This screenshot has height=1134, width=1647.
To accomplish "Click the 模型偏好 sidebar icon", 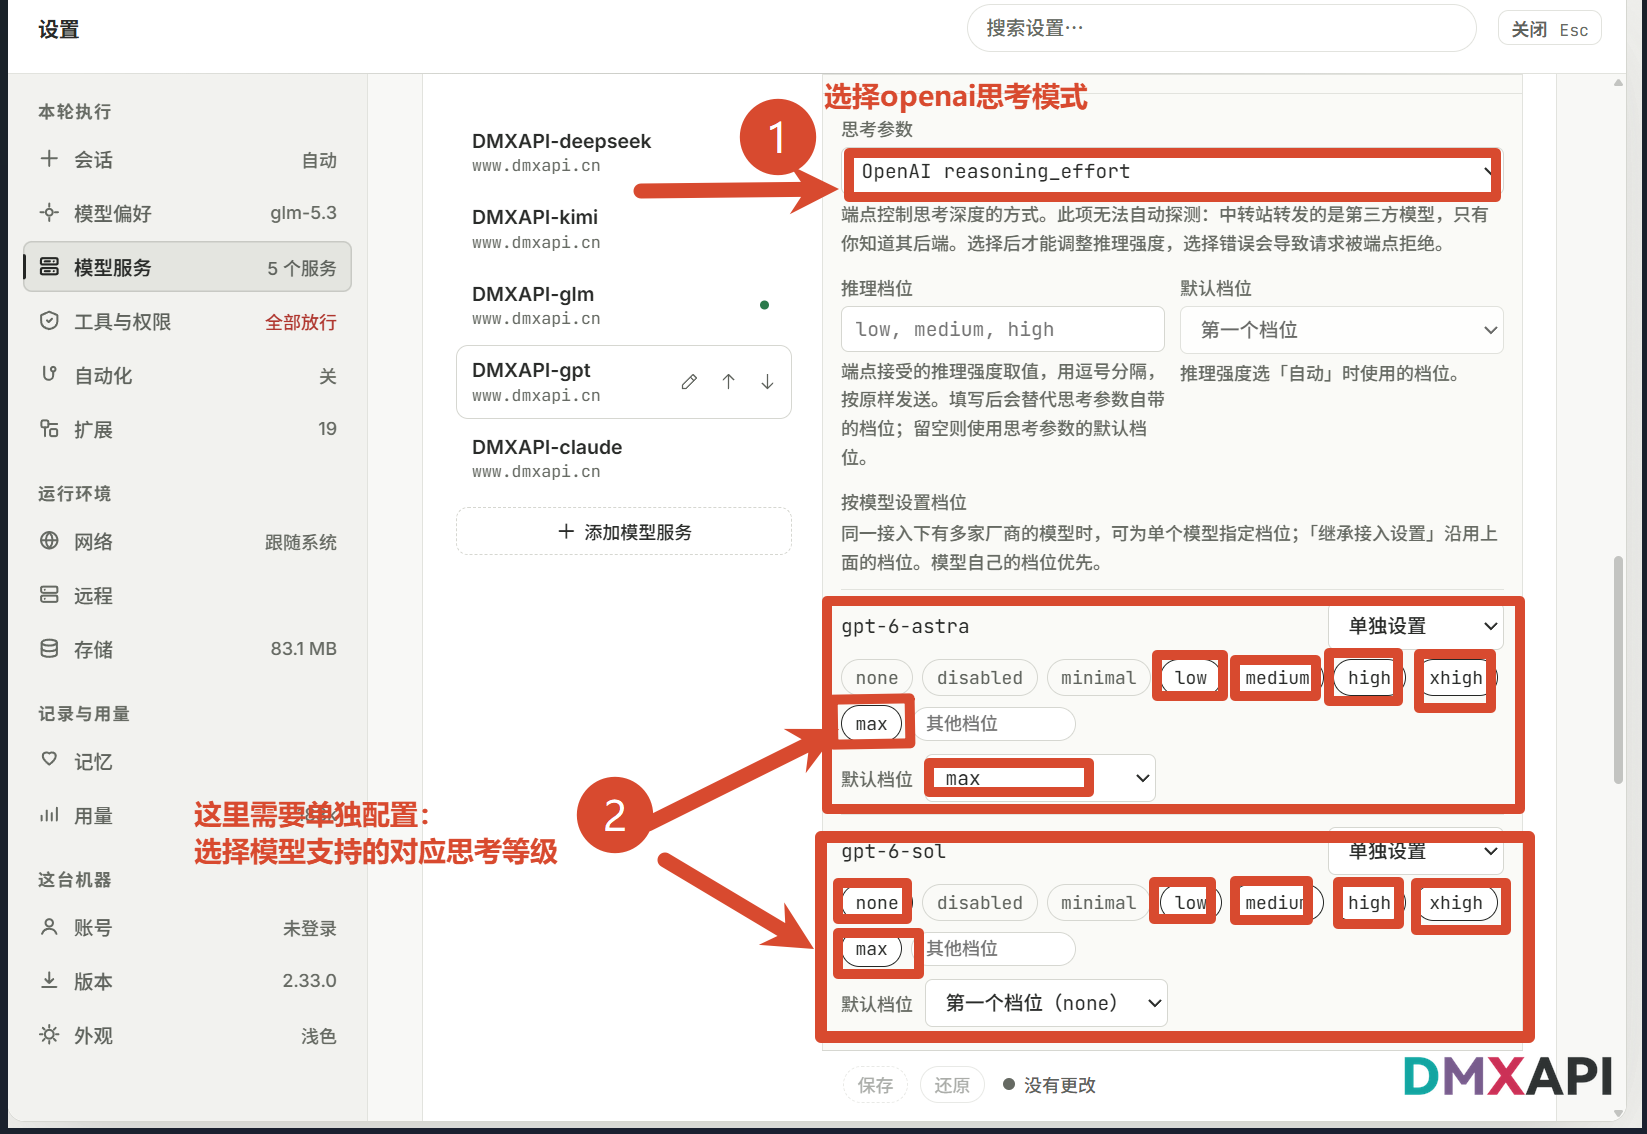I will tap(49, 212).
